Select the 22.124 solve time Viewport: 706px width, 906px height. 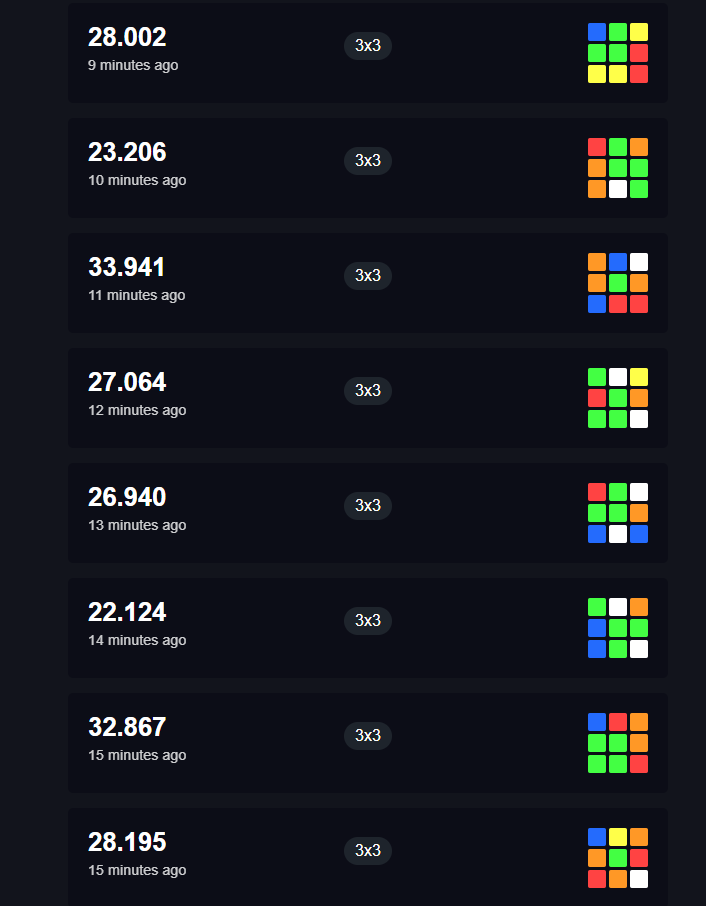click(127, 612)
